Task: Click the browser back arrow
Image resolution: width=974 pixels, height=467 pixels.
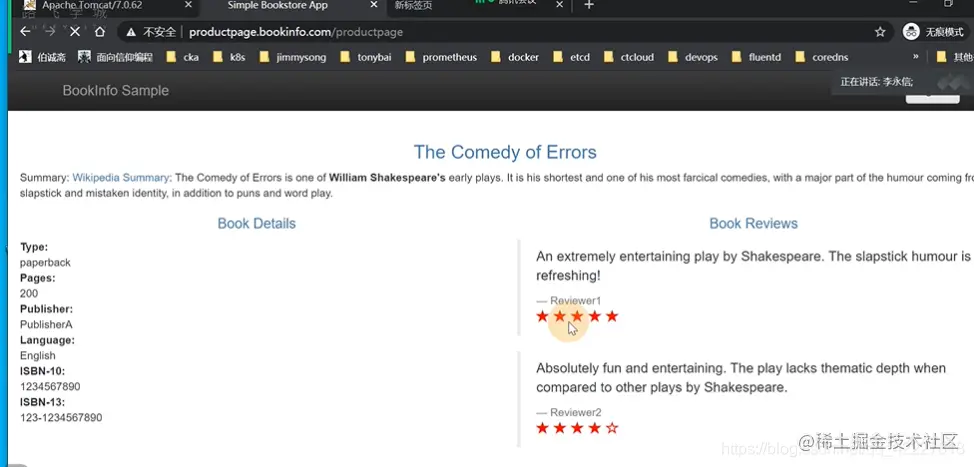Action: [x=25, y=32]
